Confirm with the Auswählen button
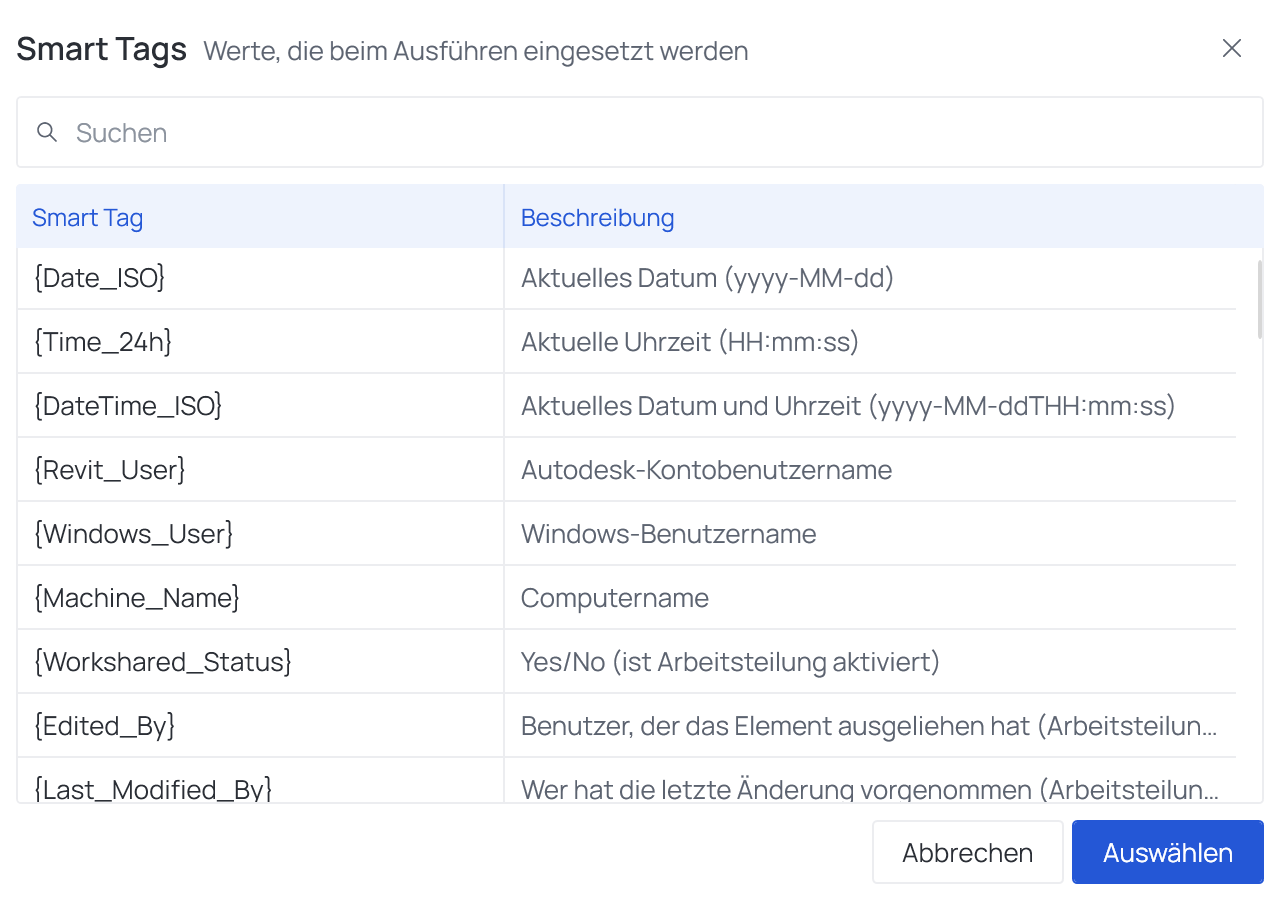Screen dimensions: 1280x900 click(1167, 853)
